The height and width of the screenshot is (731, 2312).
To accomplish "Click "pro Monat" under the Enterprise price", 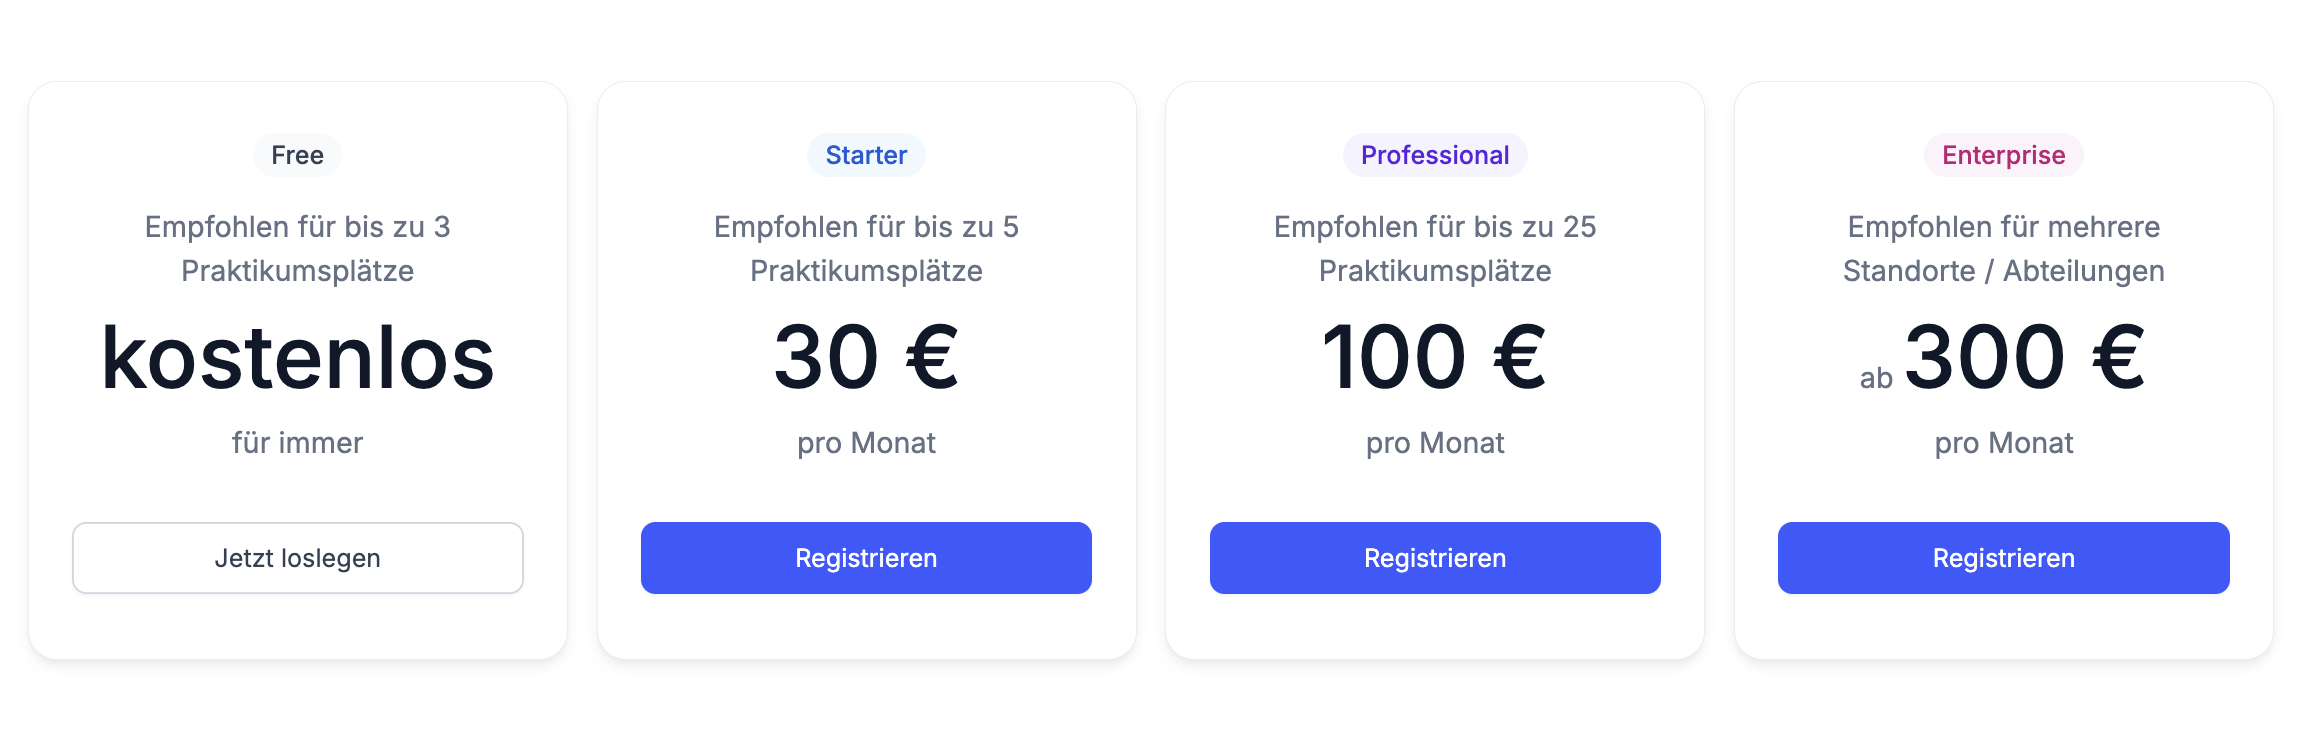I will pos(2002,443).
